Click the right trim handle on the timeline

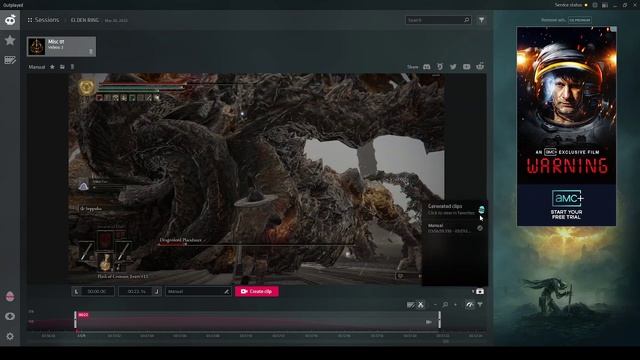click(440, 320)
